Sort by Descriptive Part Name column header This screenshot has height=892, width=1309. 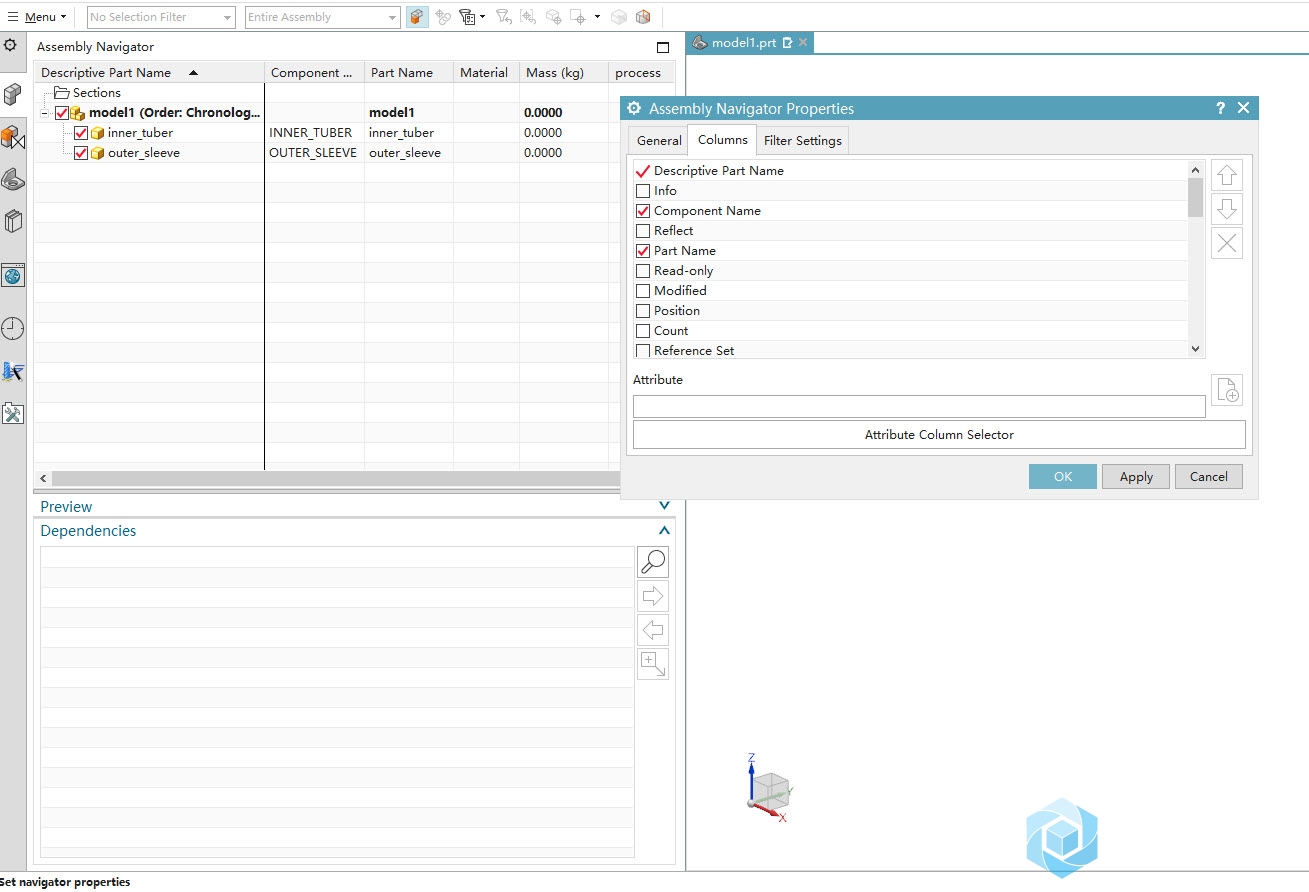coord(149,73)
